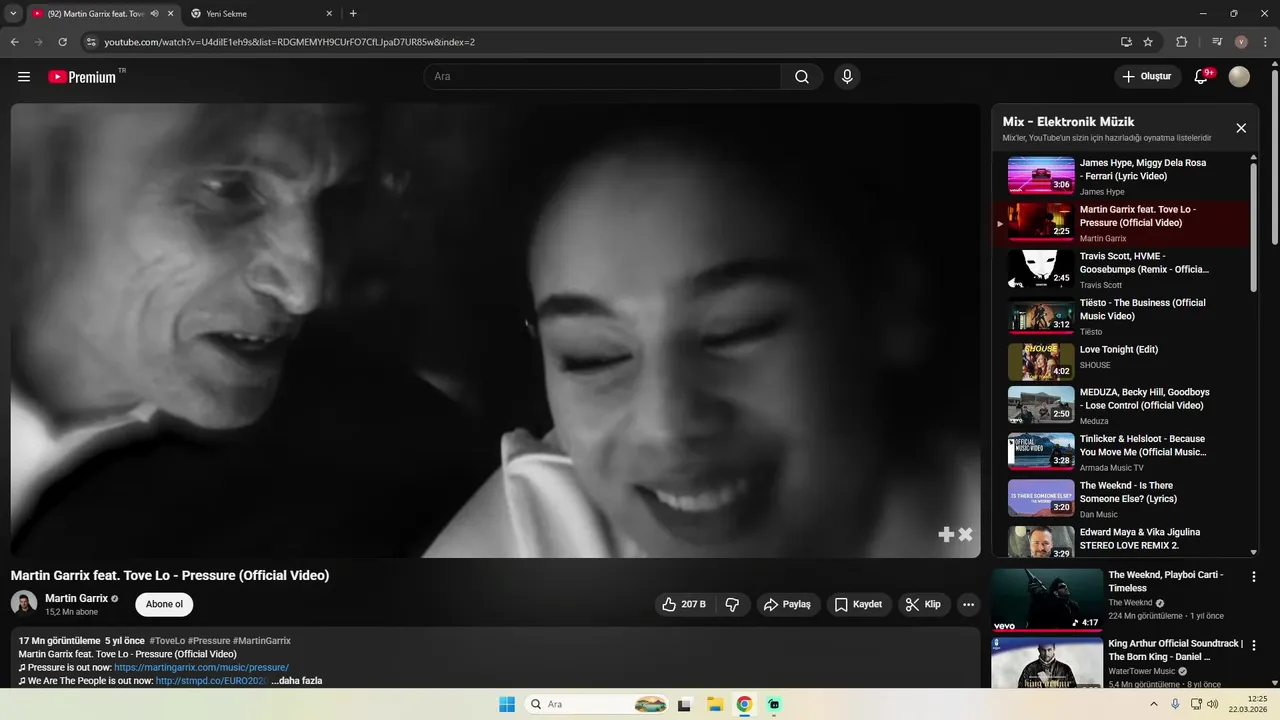The image size is (1280, 720).
Task: Open File Explorer from taskbar
Action: (715, 704)
